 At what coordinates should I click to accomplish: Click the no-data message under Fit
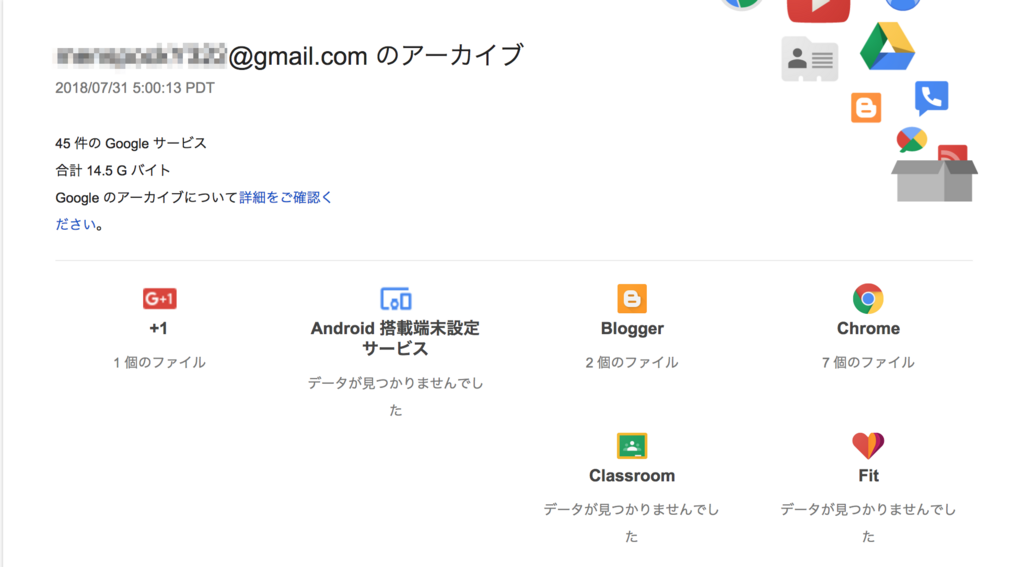(868, 523)
